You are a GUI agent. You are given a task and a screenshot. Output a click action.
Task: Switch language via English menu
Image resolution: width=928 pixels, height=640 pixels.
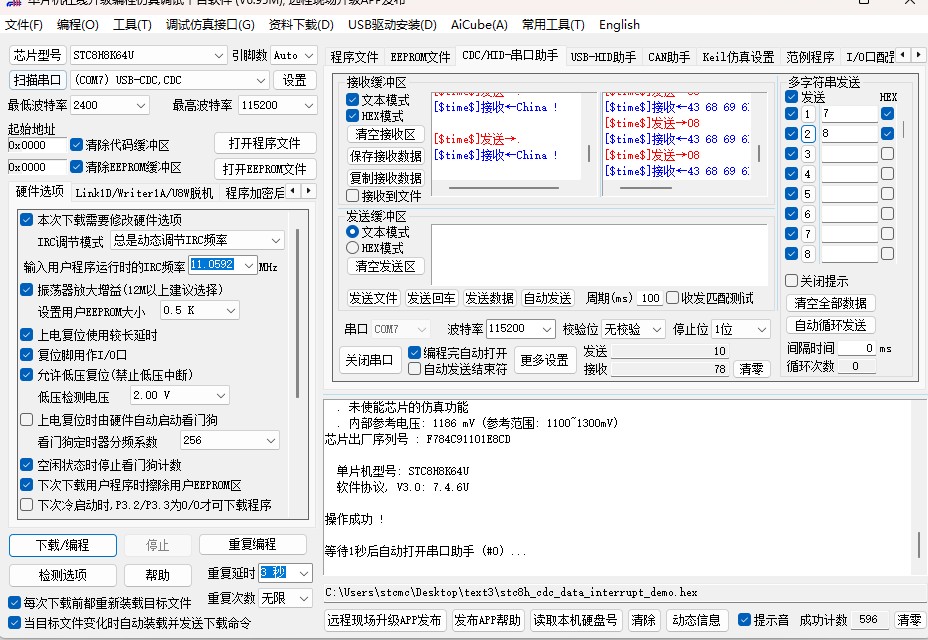(619, 25)
